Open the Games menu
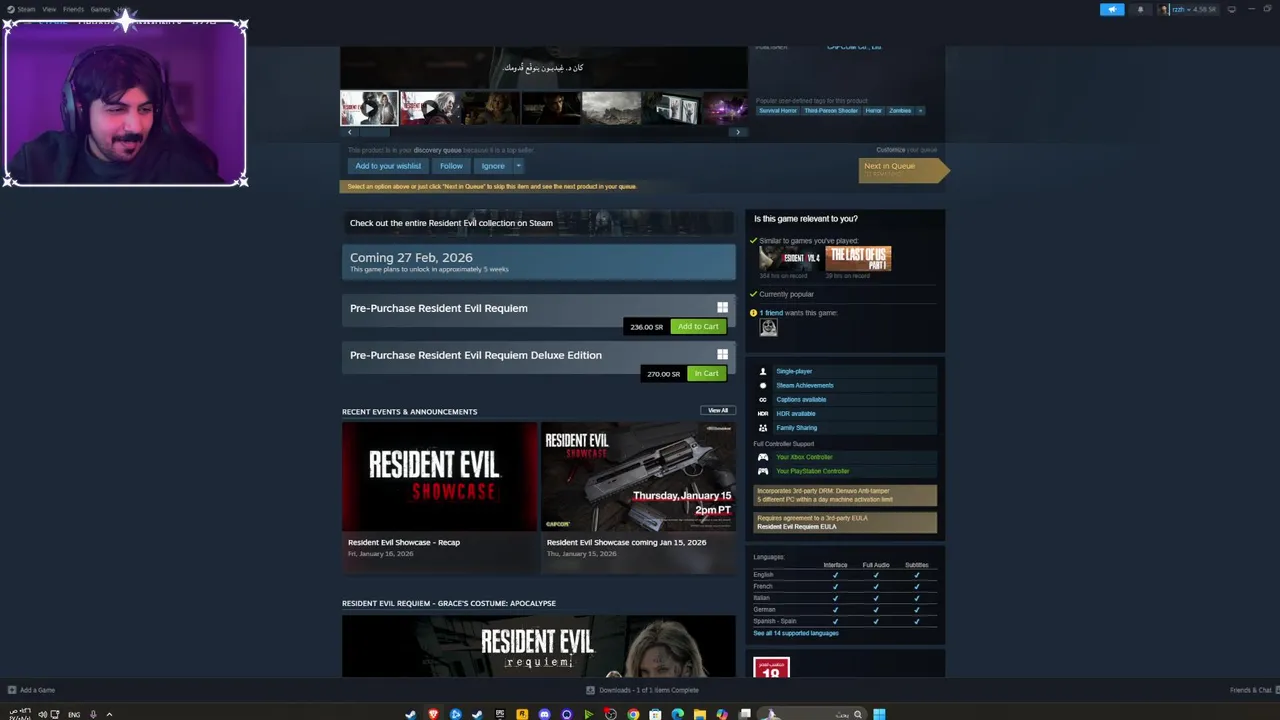Screen dimensions: 1280x720 pos(100,9)
